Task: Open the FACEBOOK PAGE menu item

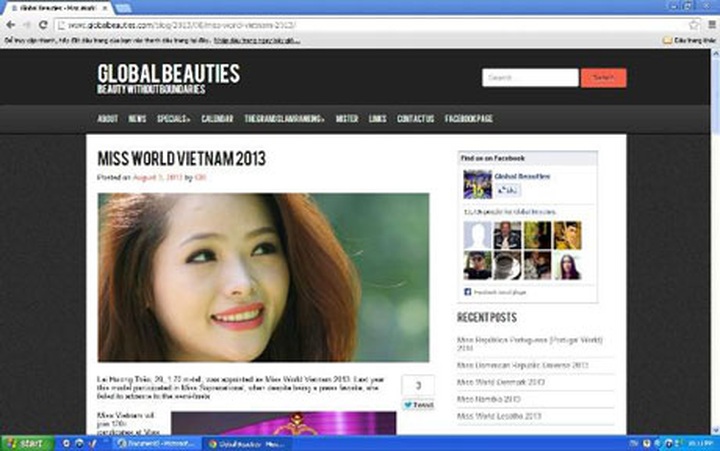Action: pyautogui.click(x=469, y=118)
